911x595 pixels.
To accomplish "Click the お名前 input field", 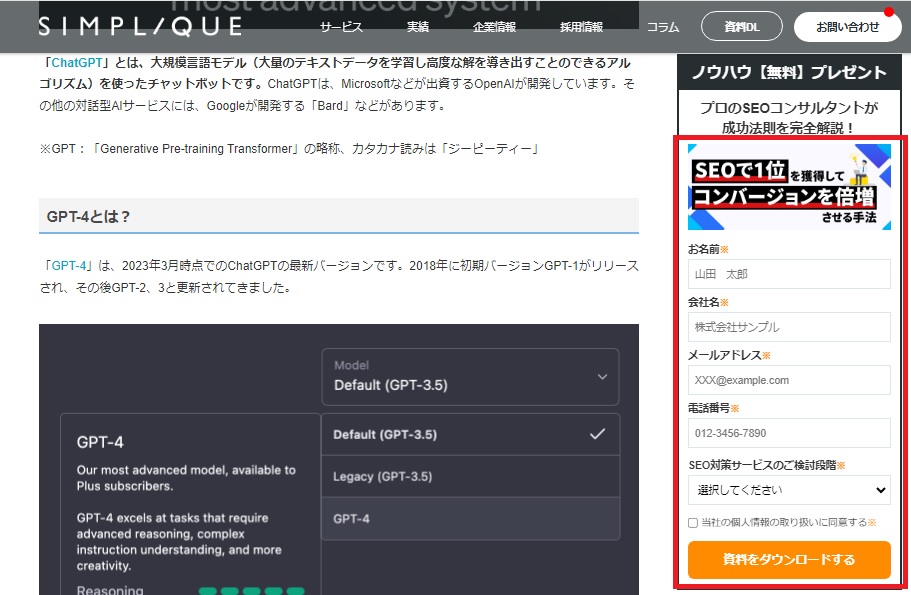I will point(789,274).
